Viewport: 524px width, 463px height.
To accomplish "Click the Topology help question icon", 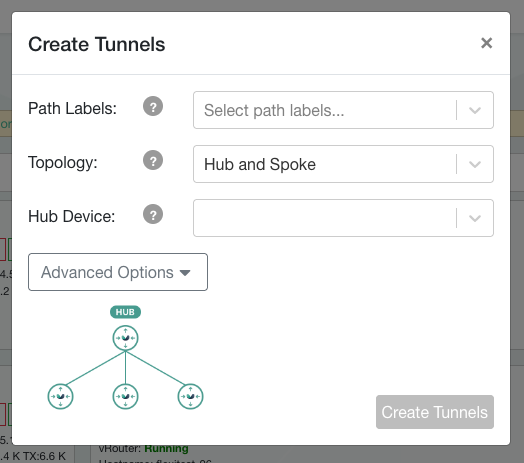I will click(153, 160).
